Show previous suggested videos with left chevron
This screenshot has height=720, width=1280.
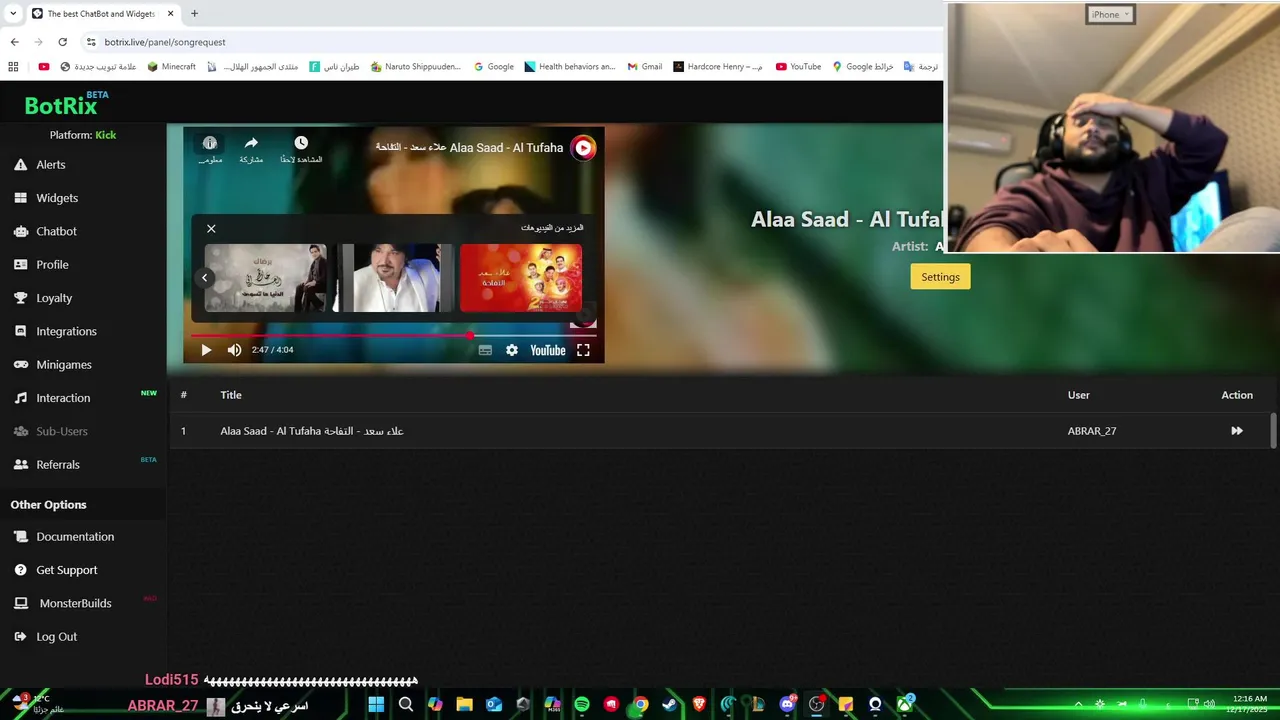click(205, 278)
